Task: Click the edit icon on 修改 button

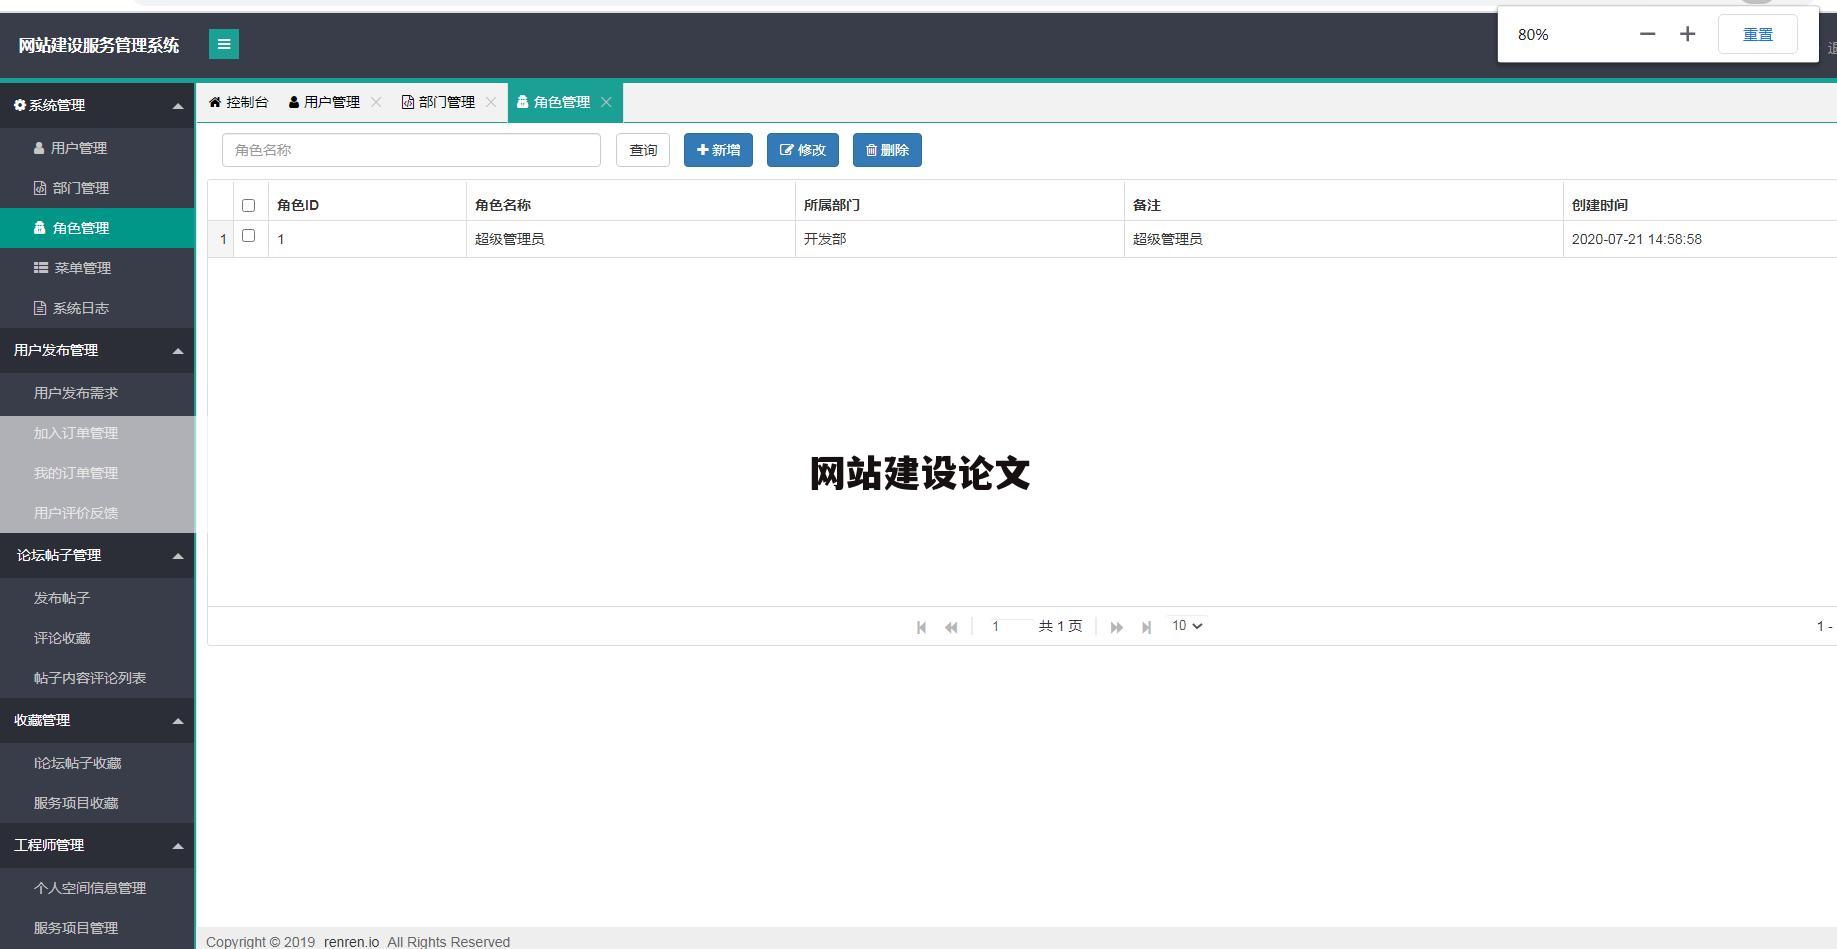Action: [x=786, y=150]
